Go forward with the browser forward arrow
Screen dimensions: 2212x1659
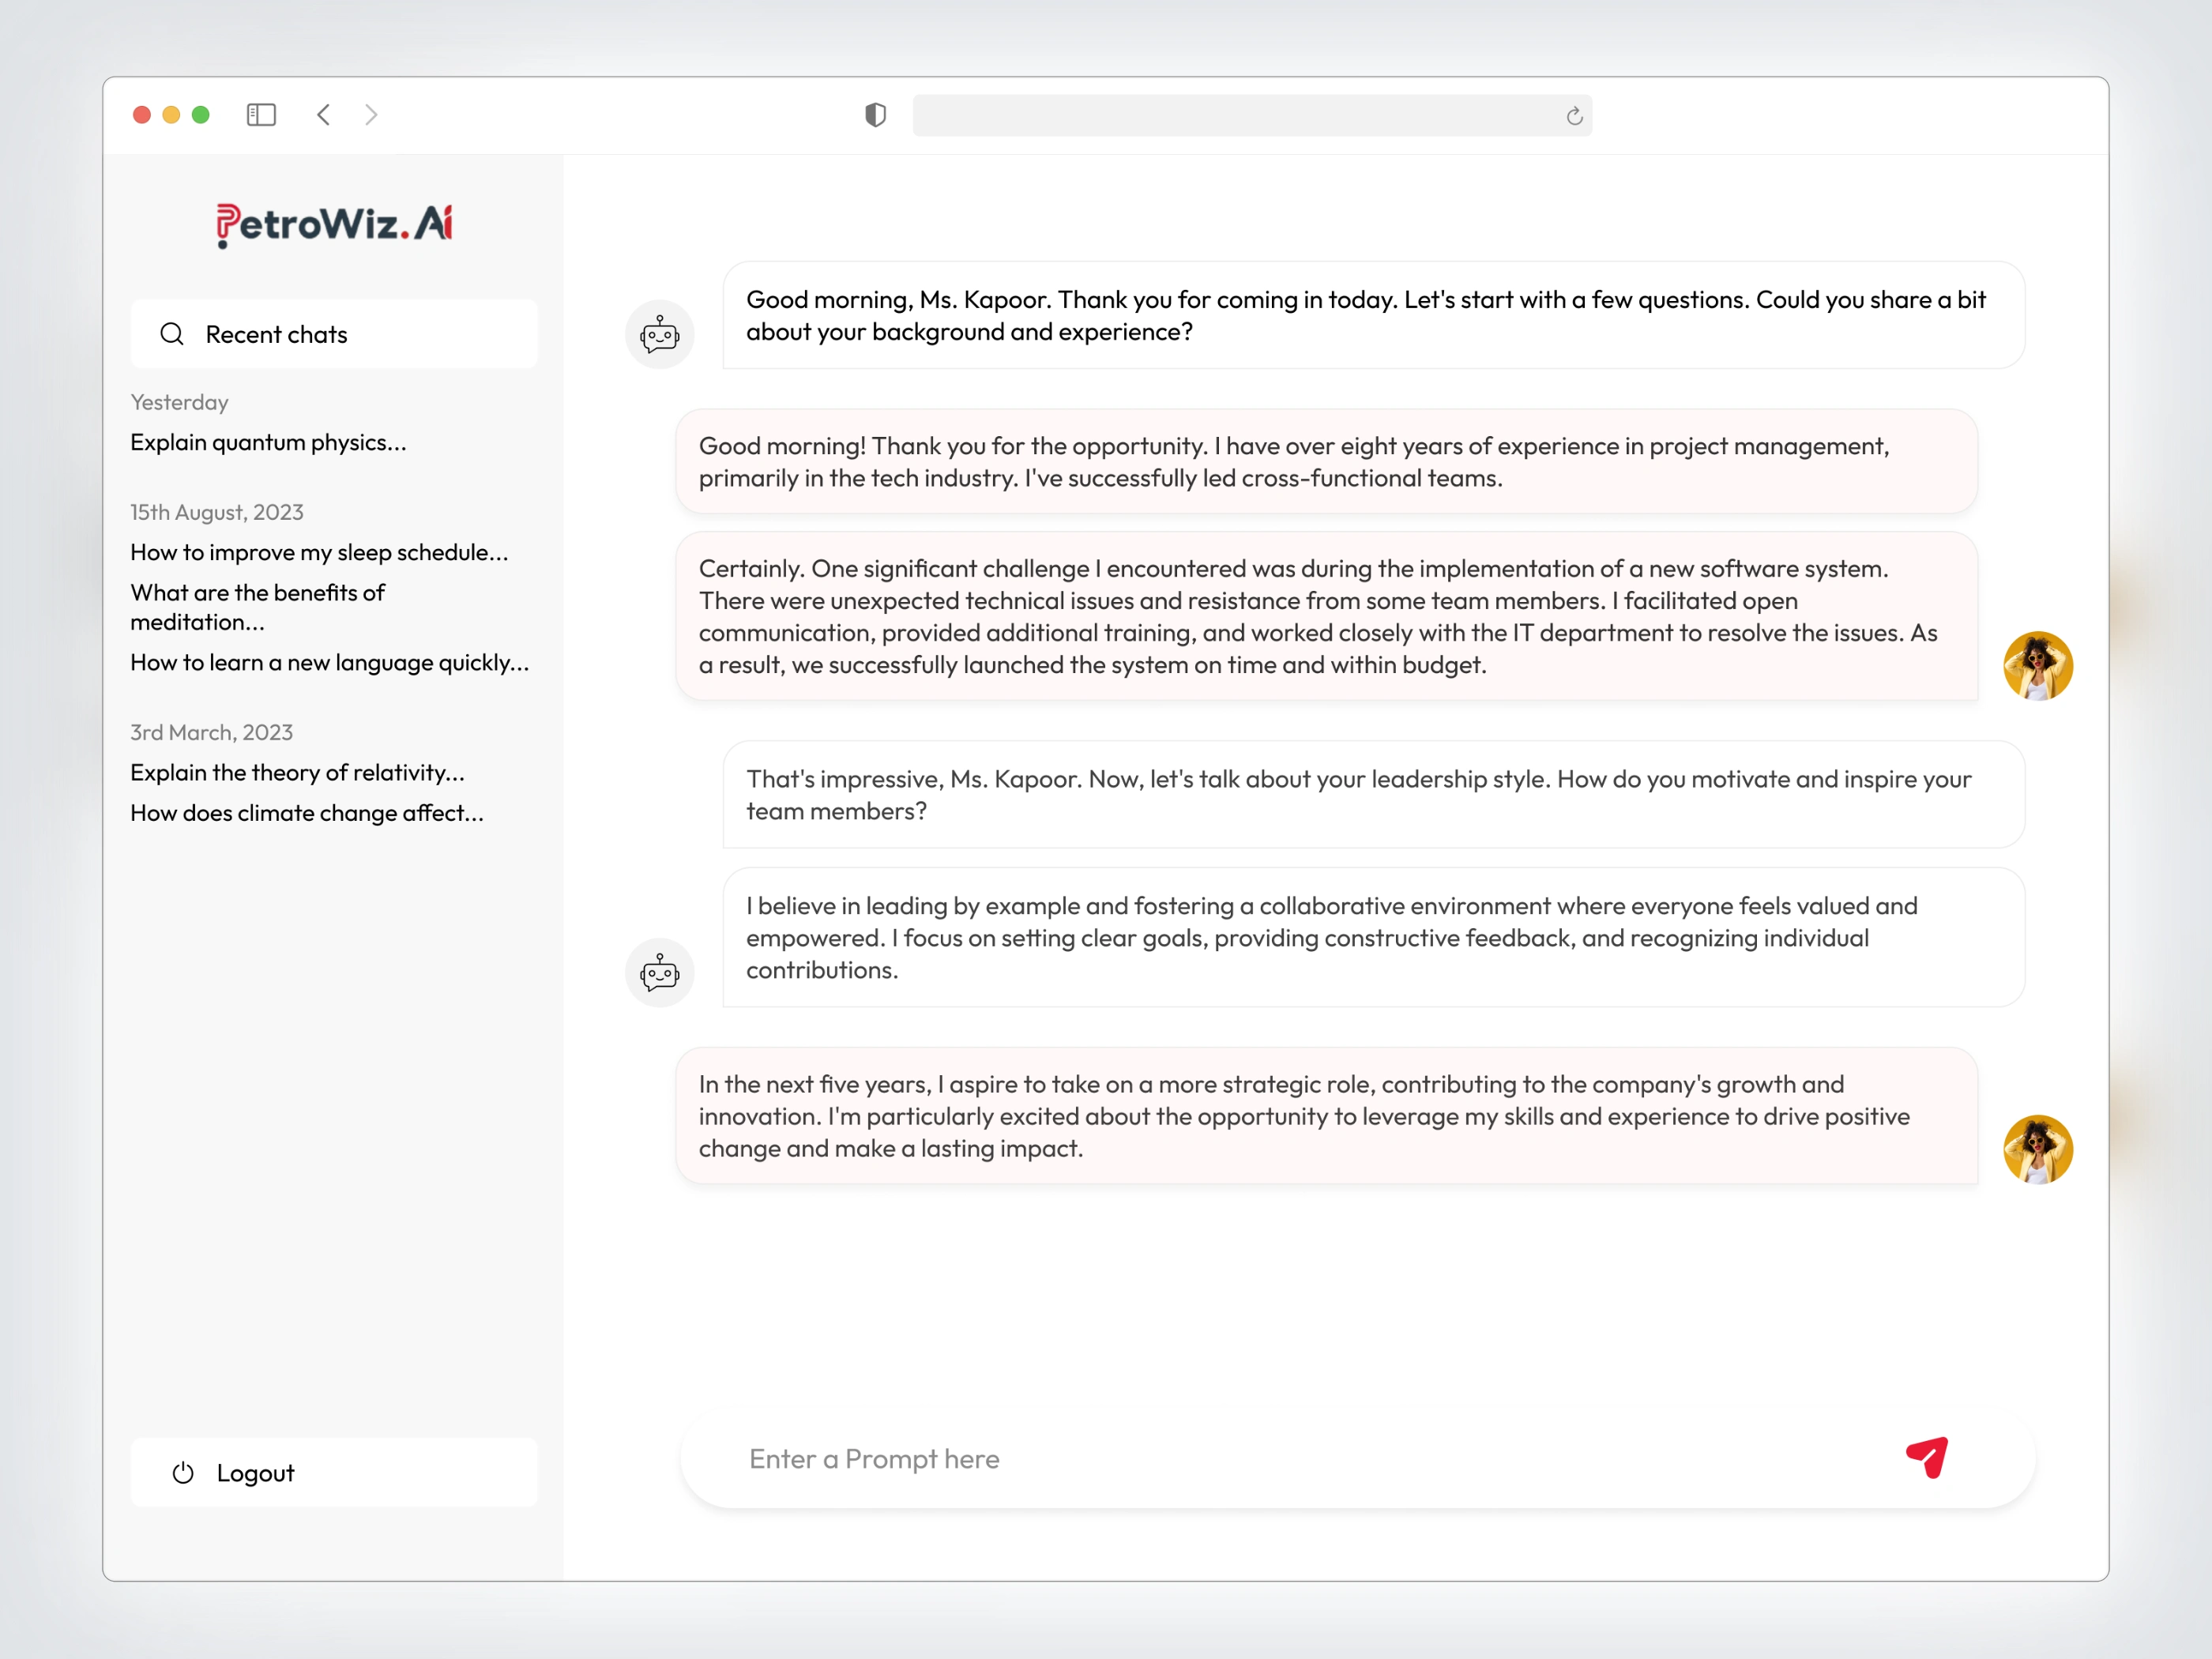point(371,115)
